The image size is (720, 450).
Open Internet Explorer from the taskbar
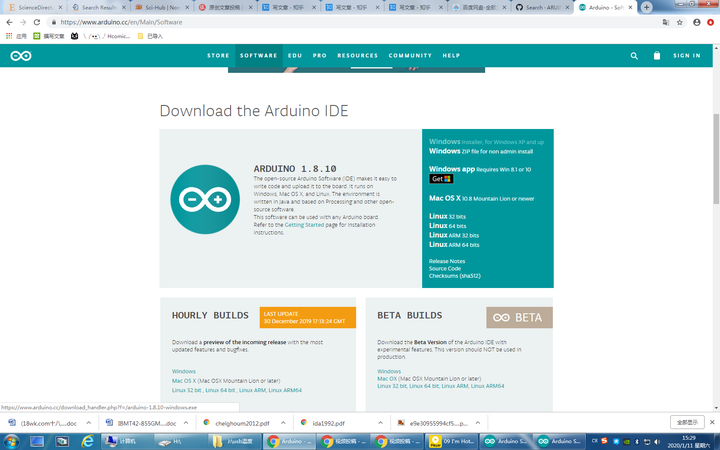tap(87, 441)
